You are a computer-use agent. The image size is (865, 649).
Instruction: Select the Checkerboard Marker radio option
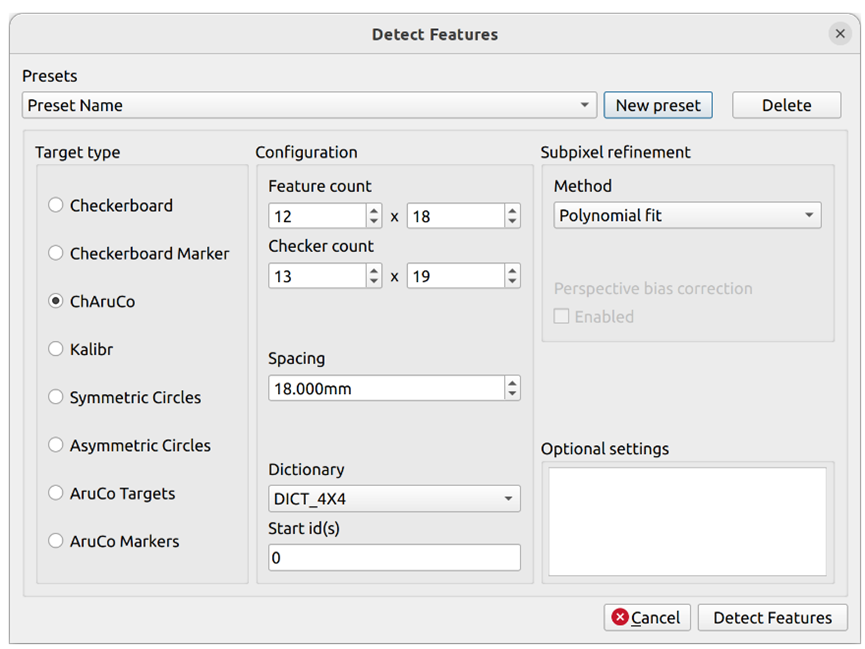tap(56, 254)
